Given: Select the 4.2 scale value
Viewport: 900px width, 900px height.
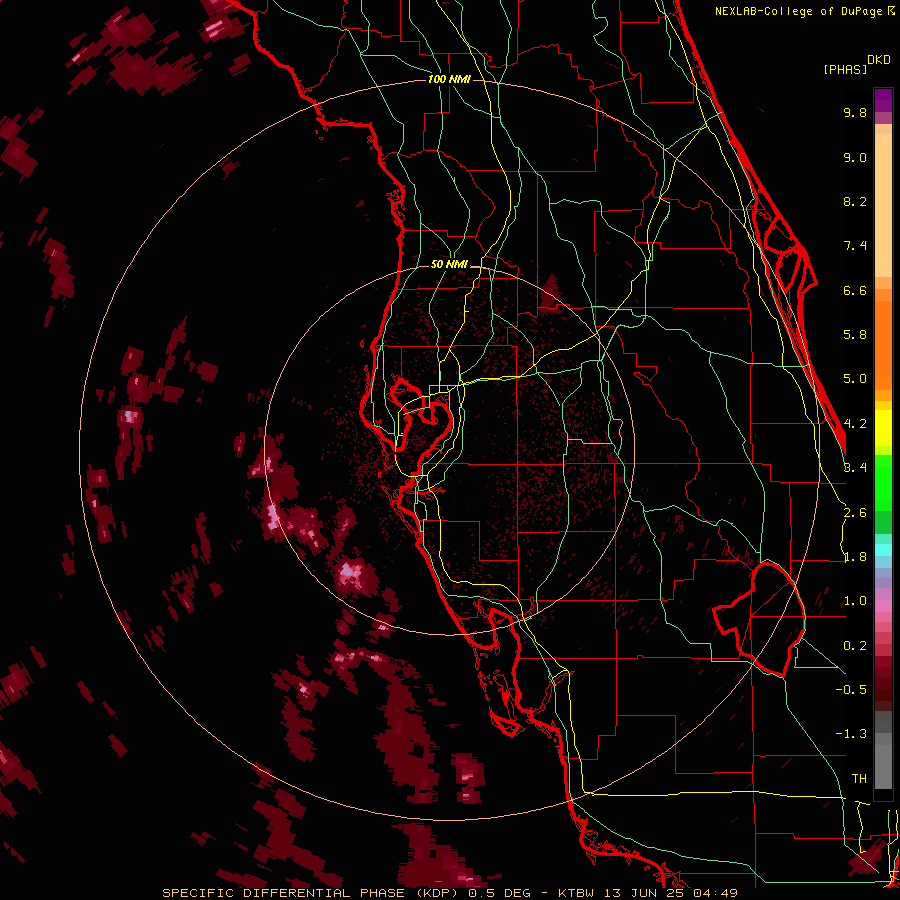Looking at the screenshot, I should tap(855, 424).
